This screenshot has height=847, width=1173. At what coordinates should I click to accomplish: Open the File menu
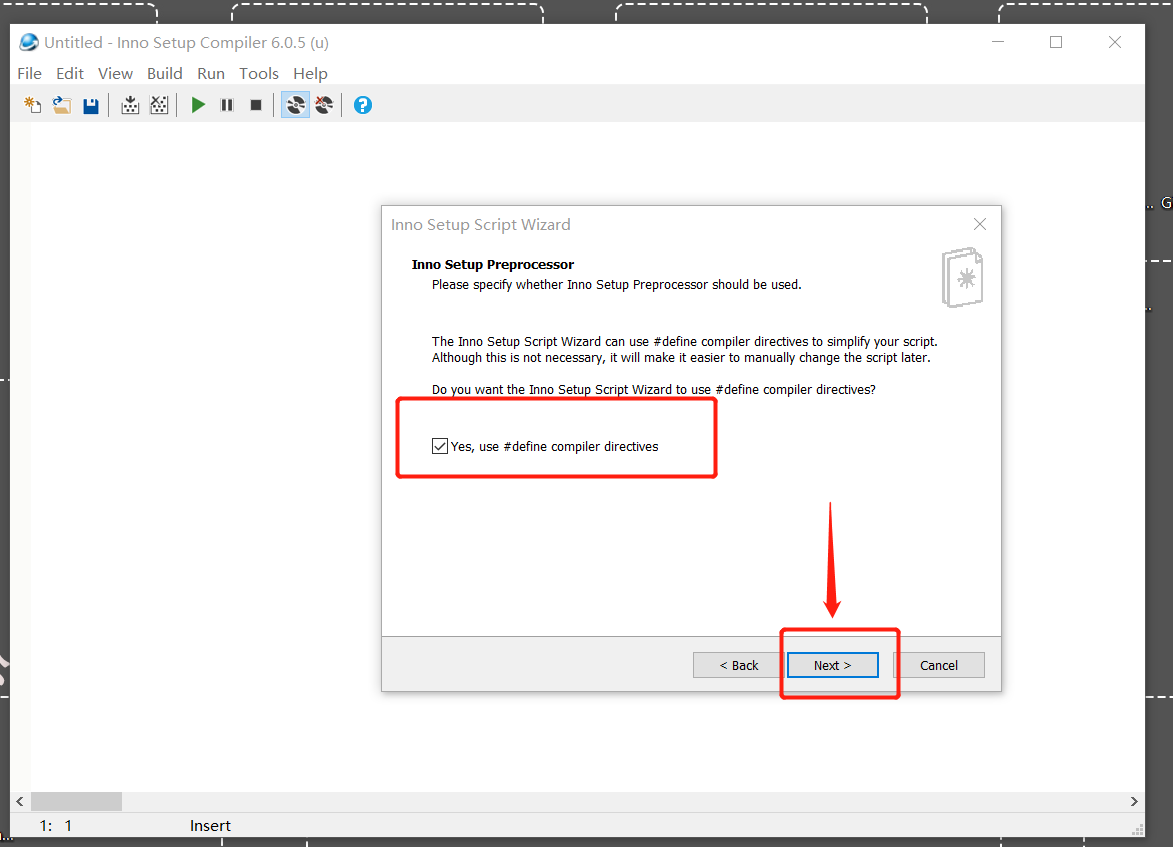pos(29,73)
